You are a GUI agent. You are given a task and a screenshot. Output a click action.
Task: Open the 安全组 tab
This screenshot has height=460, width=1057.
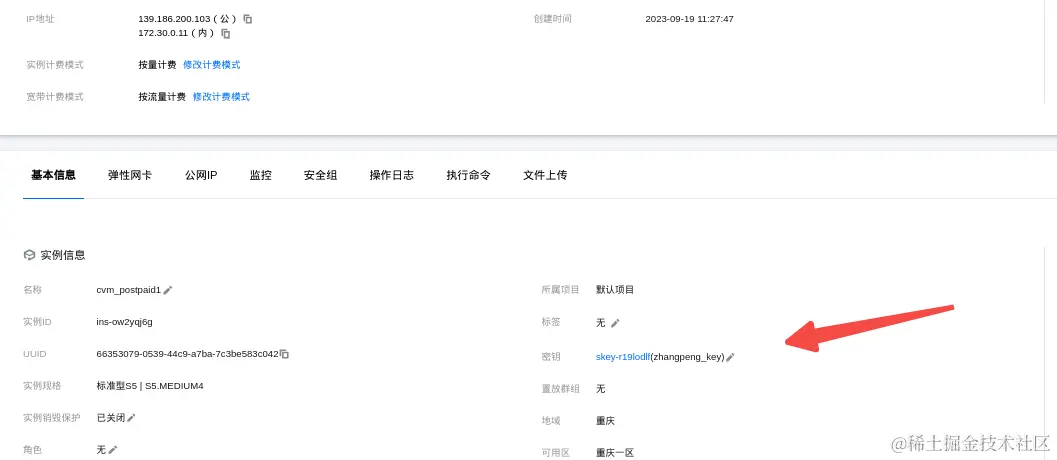[x=320, y=175]
